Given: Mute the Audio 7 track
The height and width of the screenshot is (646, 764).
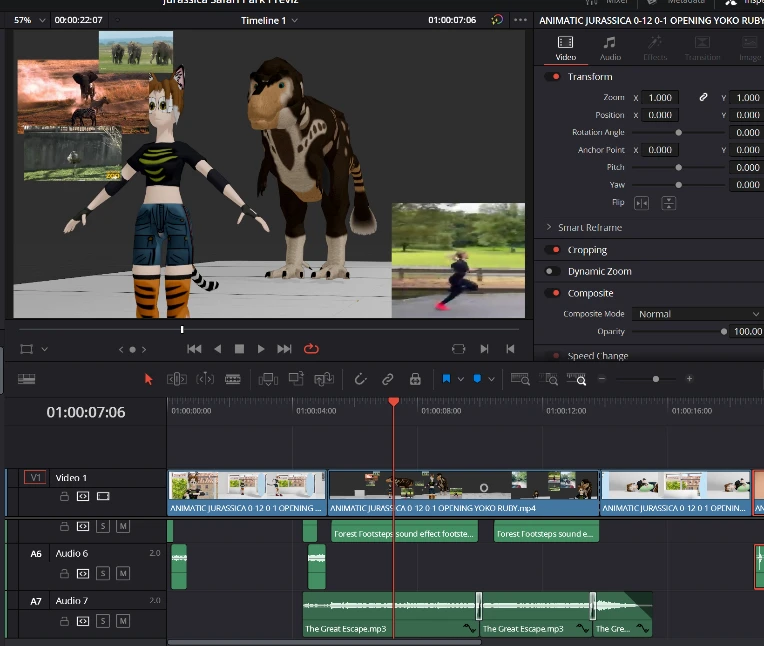Looking at the screenshot, I should pyautogui.click(x=123, y=621).
